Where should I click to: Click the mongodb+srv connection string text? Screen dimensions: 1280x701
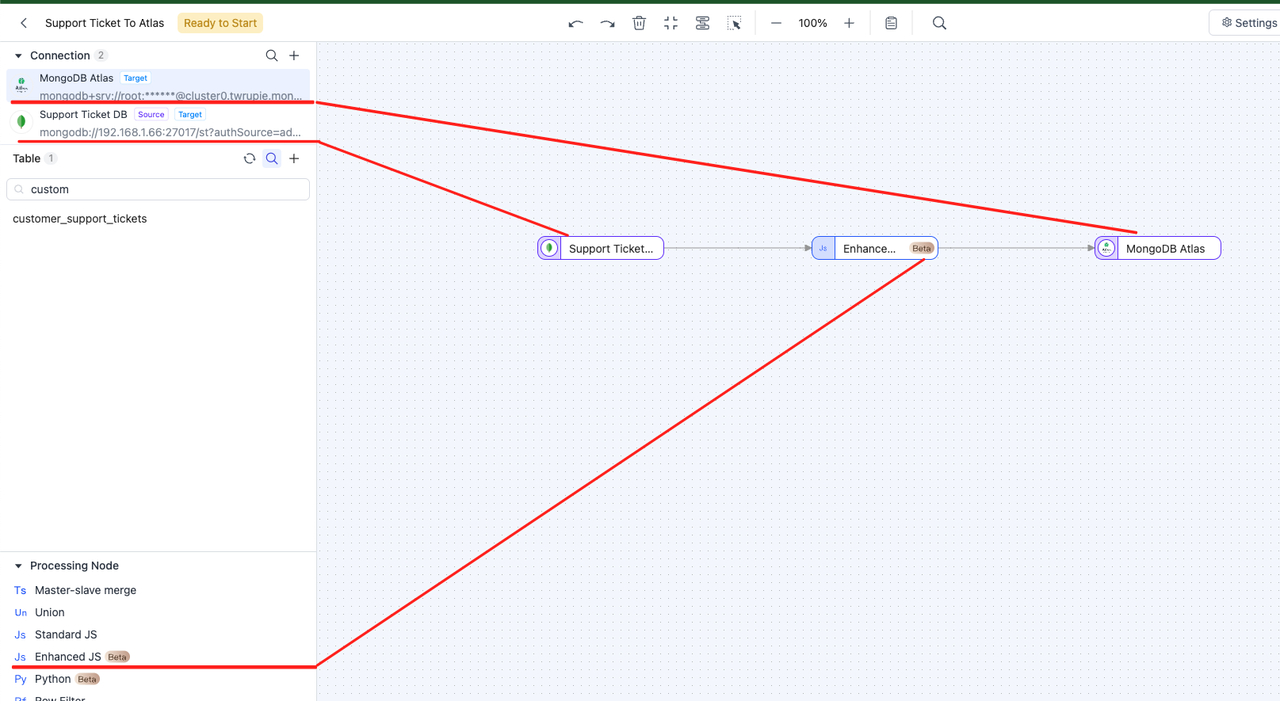pos(171,96)
